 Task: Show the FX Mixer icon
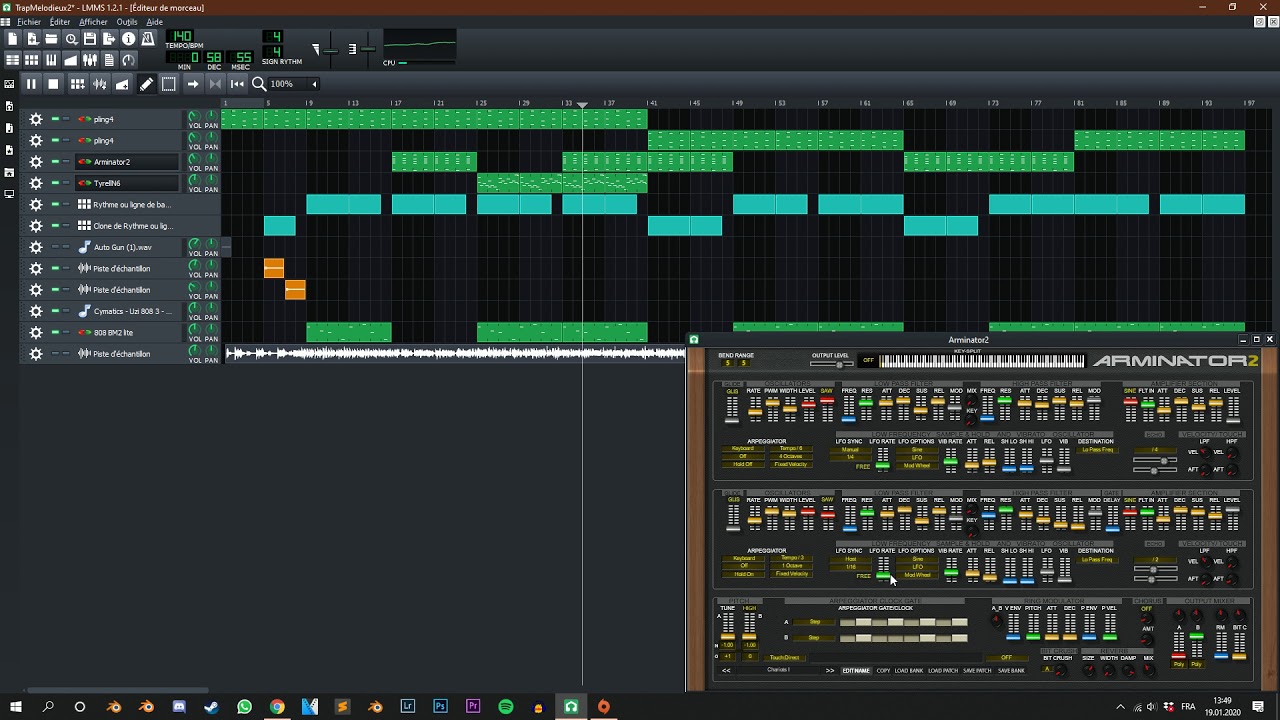coord(90,60)
